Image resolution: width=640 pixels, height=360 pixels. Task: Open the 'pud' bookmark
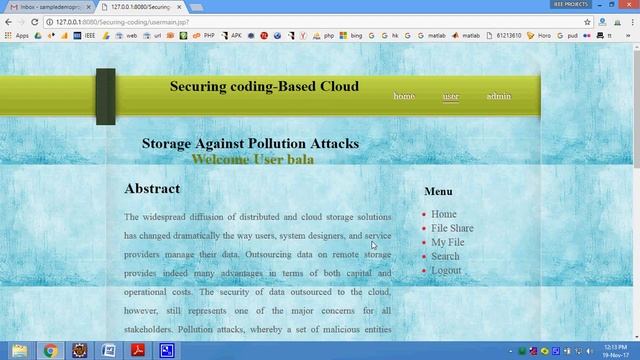[x=567, y=36]
